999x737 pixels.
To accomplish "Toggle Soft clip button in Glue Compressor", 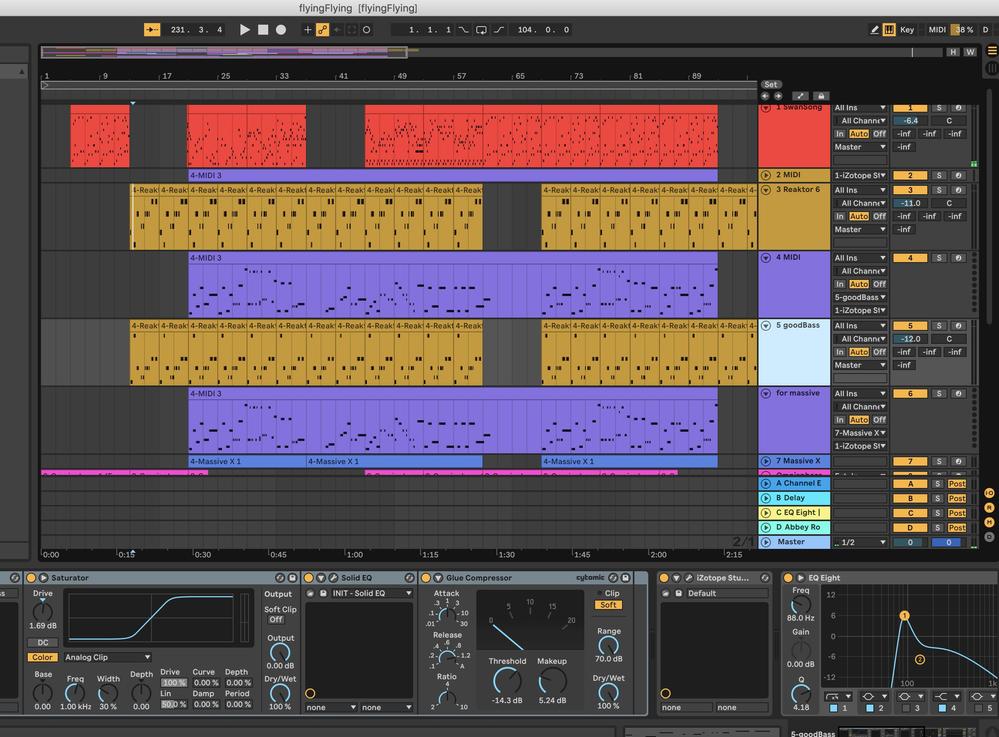I will [608, 605].
